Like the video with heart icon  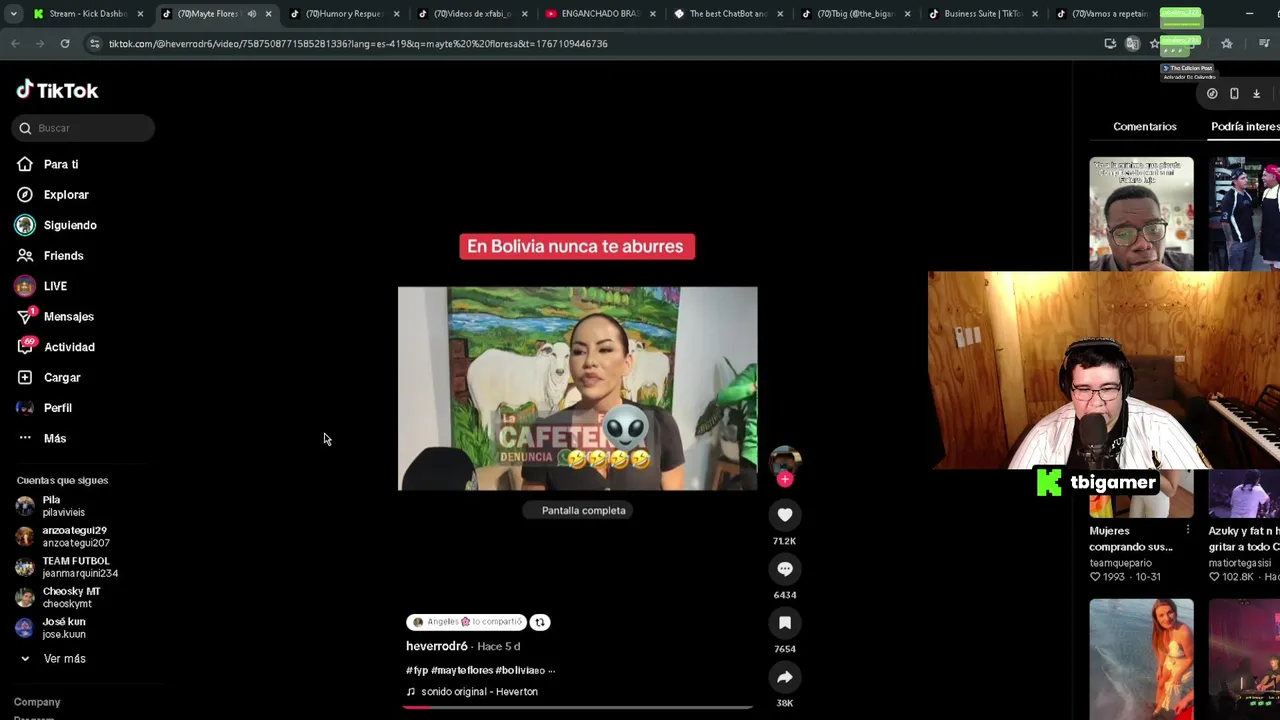[785, 514]
